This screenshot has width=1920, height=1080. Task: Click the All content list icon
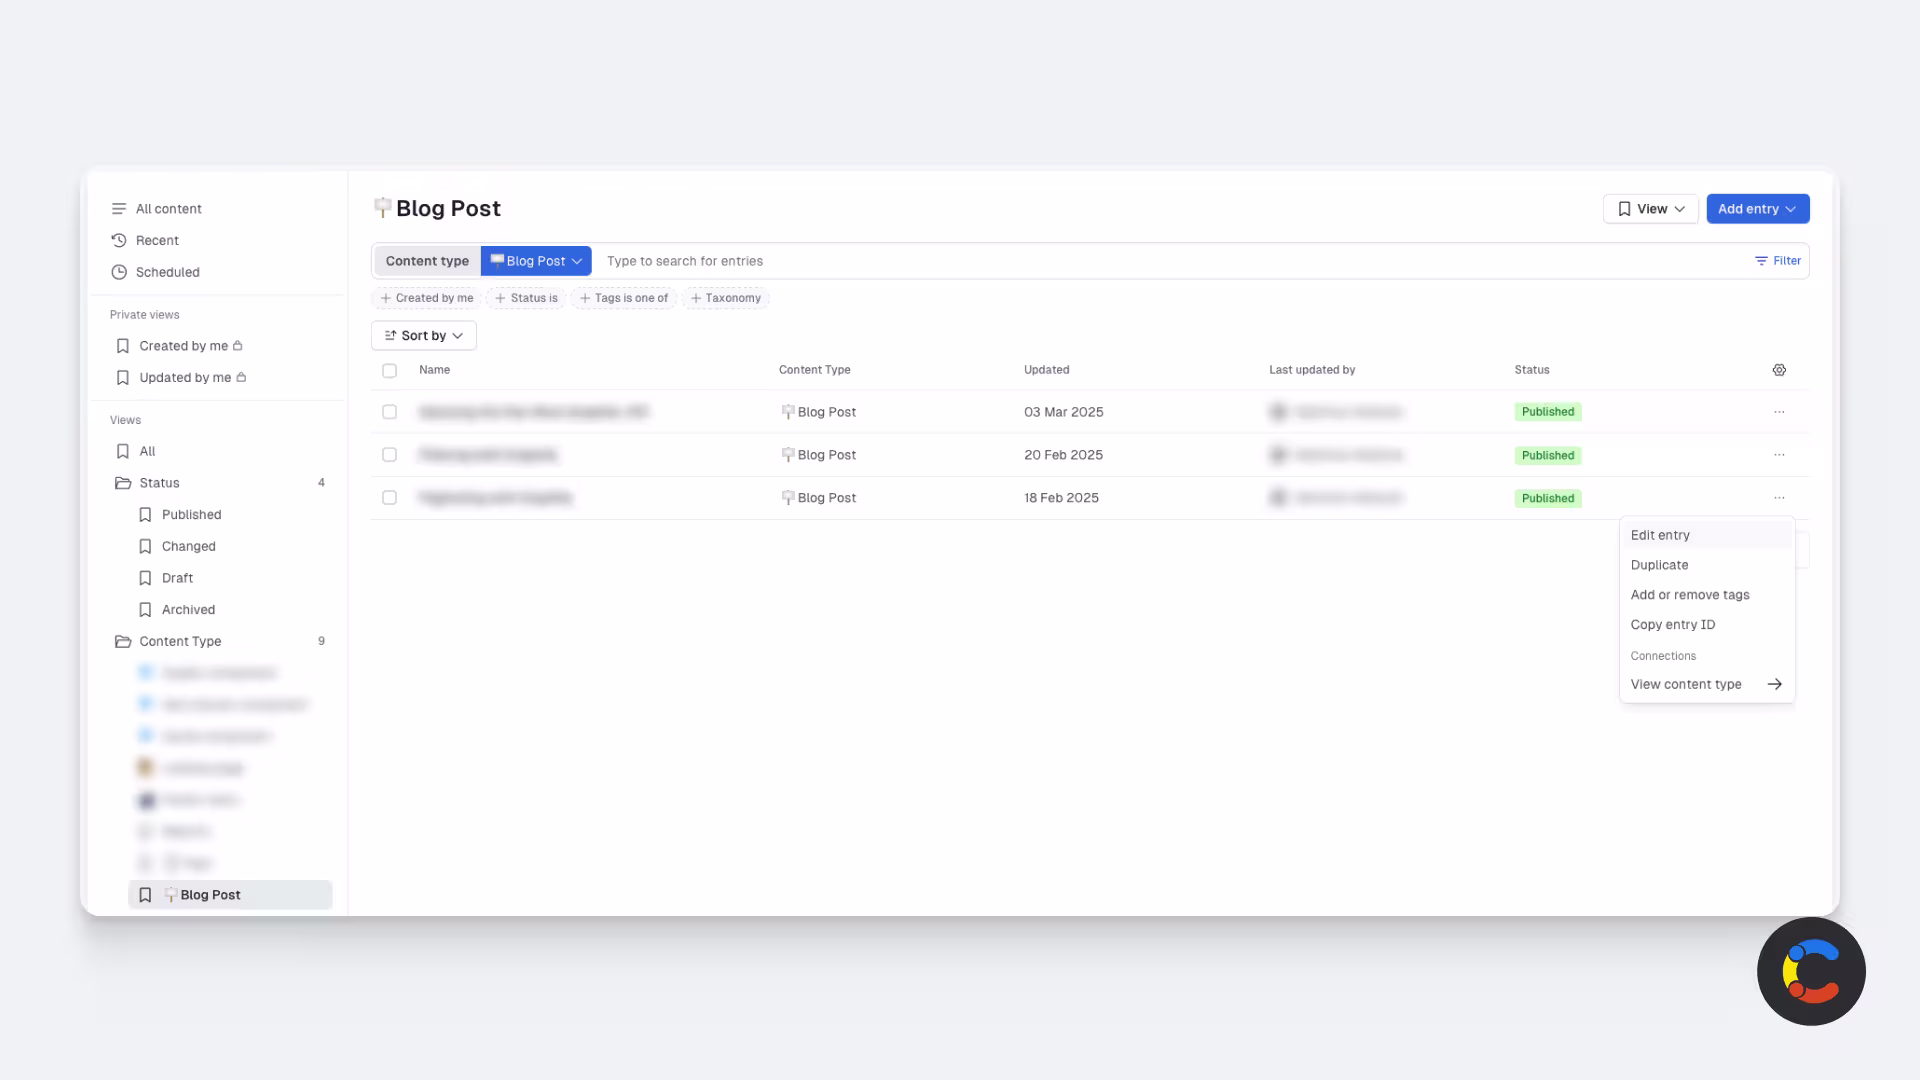[x=119, y=209]
